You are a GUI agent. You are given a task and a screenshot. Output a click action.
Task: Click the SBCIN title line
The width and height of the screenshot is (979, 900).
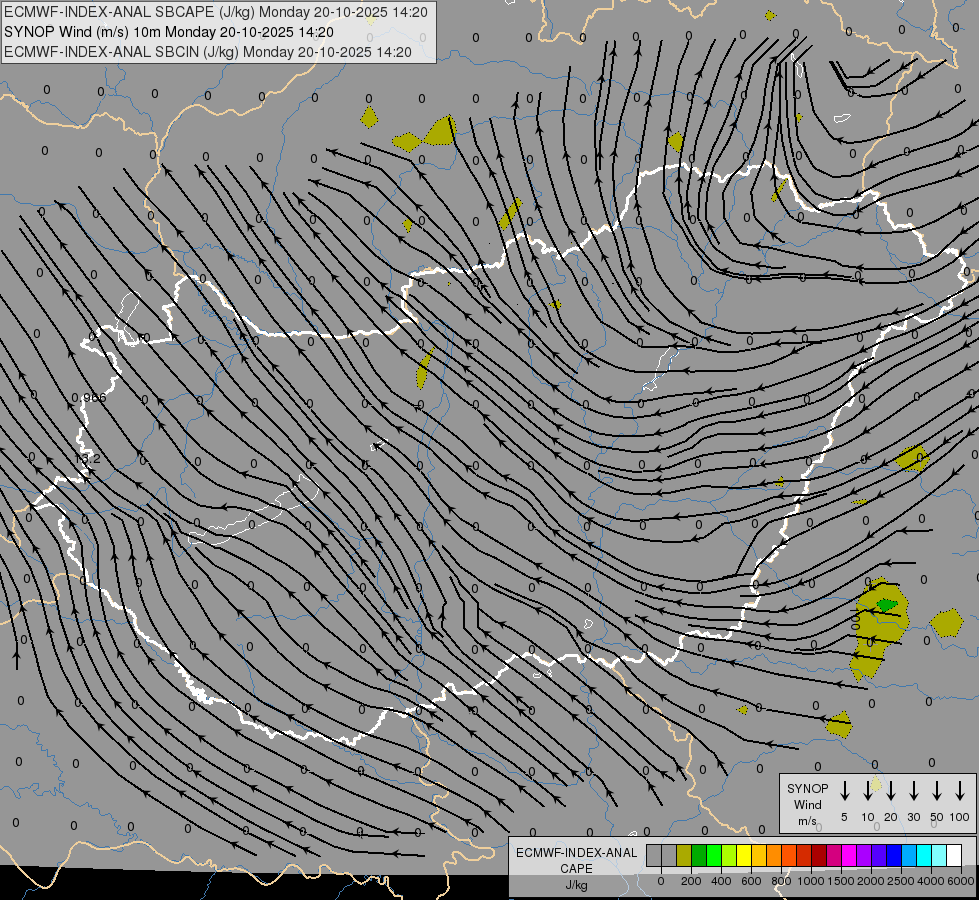208,52
